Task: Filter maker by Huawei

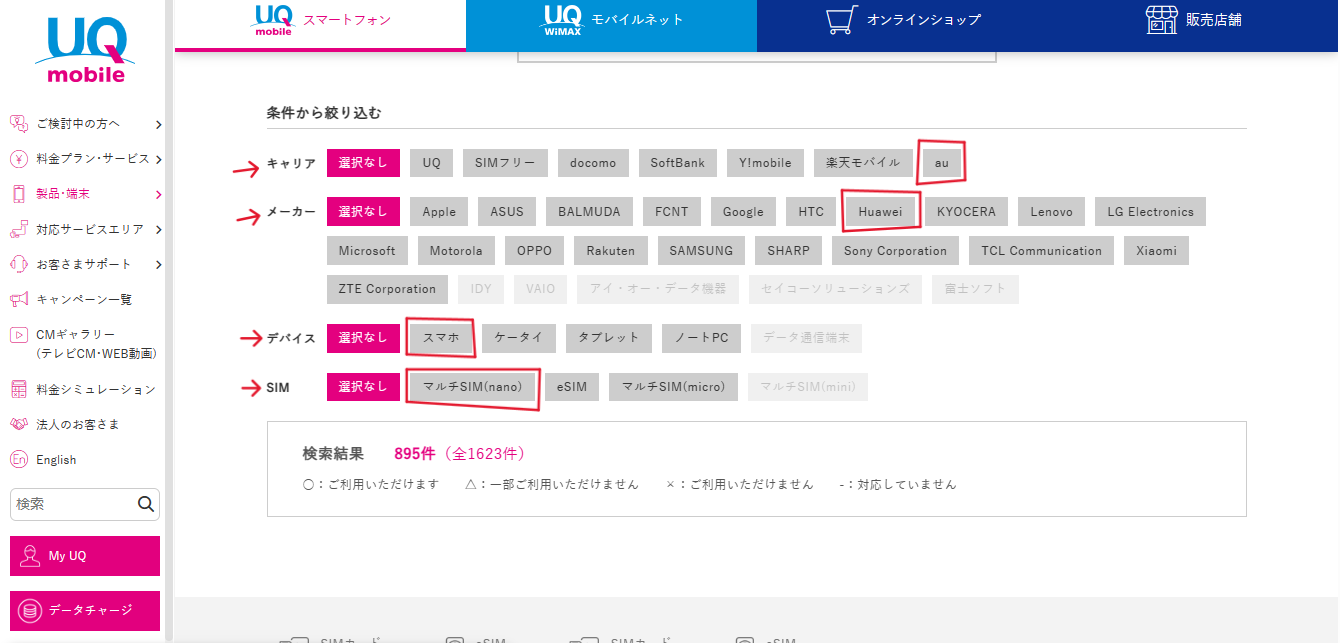Action: [x=880, y=212]
